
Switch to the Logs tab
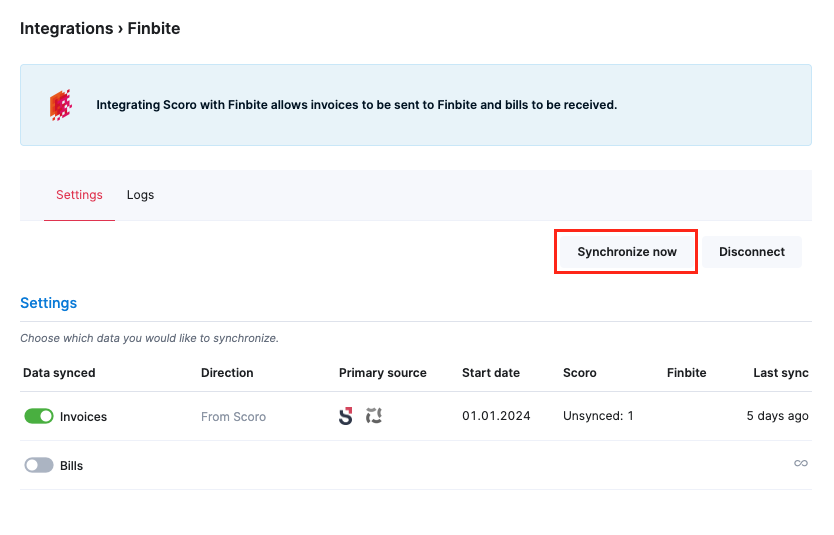point(140,195)
